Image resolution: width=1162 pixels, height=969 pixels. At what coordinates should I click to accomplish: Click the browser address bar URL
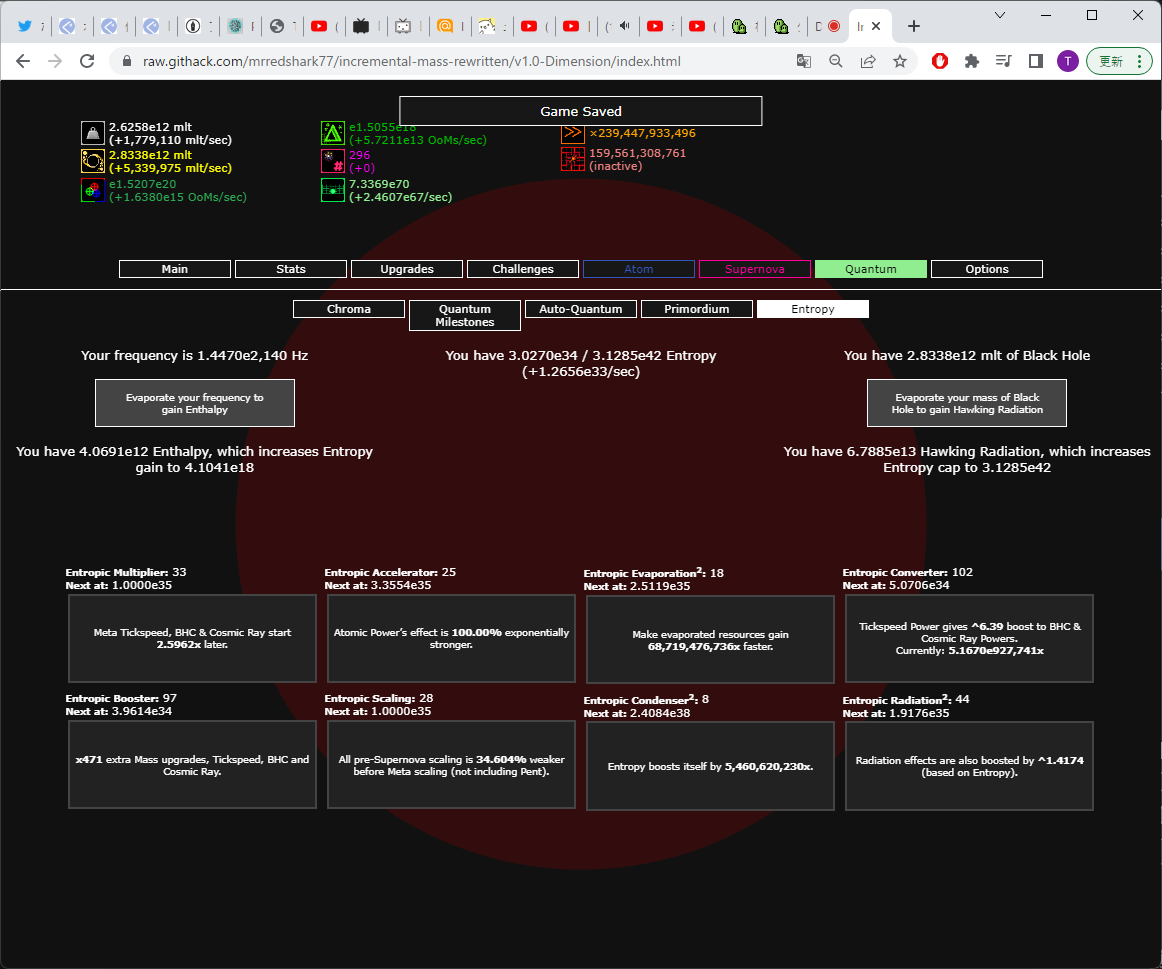[411, 61]
